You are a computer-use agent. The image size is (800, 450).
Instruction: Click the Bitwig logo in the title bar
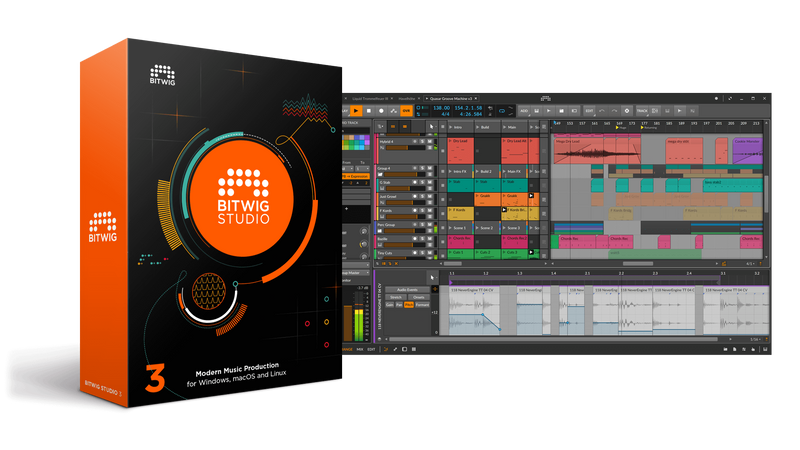click(545, 98)
